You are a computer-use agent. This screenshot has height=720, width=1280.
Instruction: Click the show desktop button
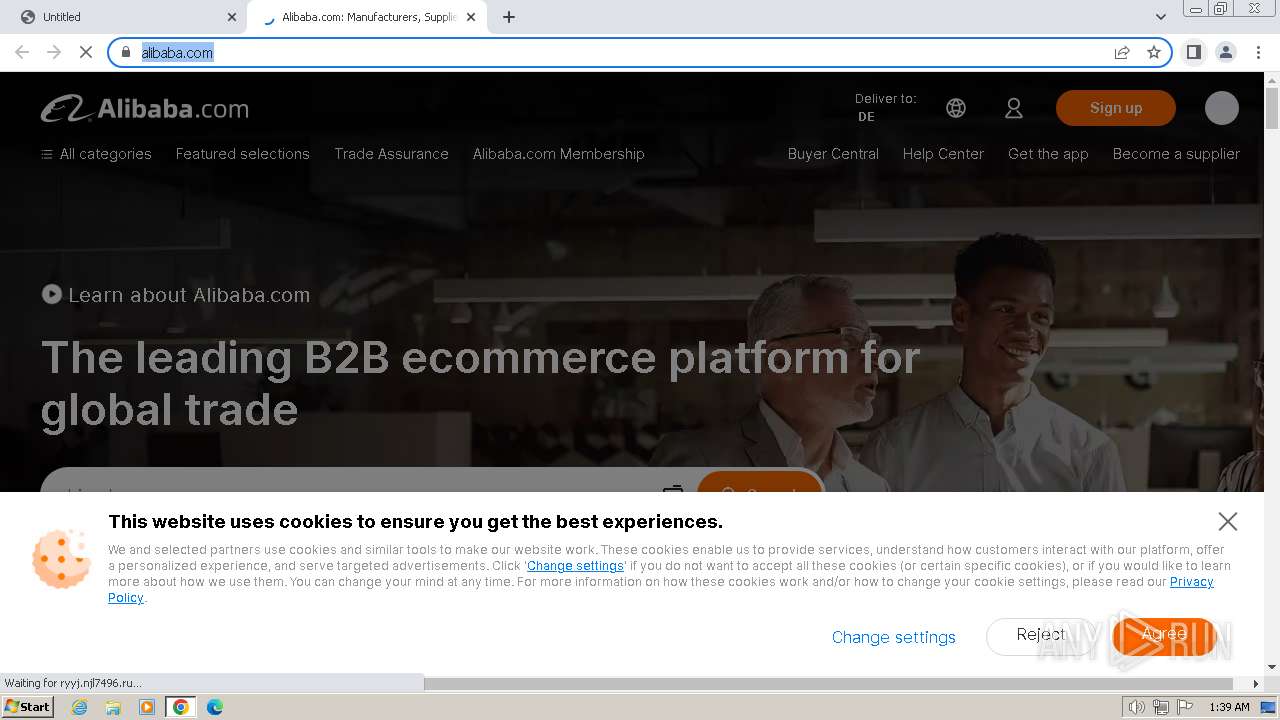tap(1269, 707)
